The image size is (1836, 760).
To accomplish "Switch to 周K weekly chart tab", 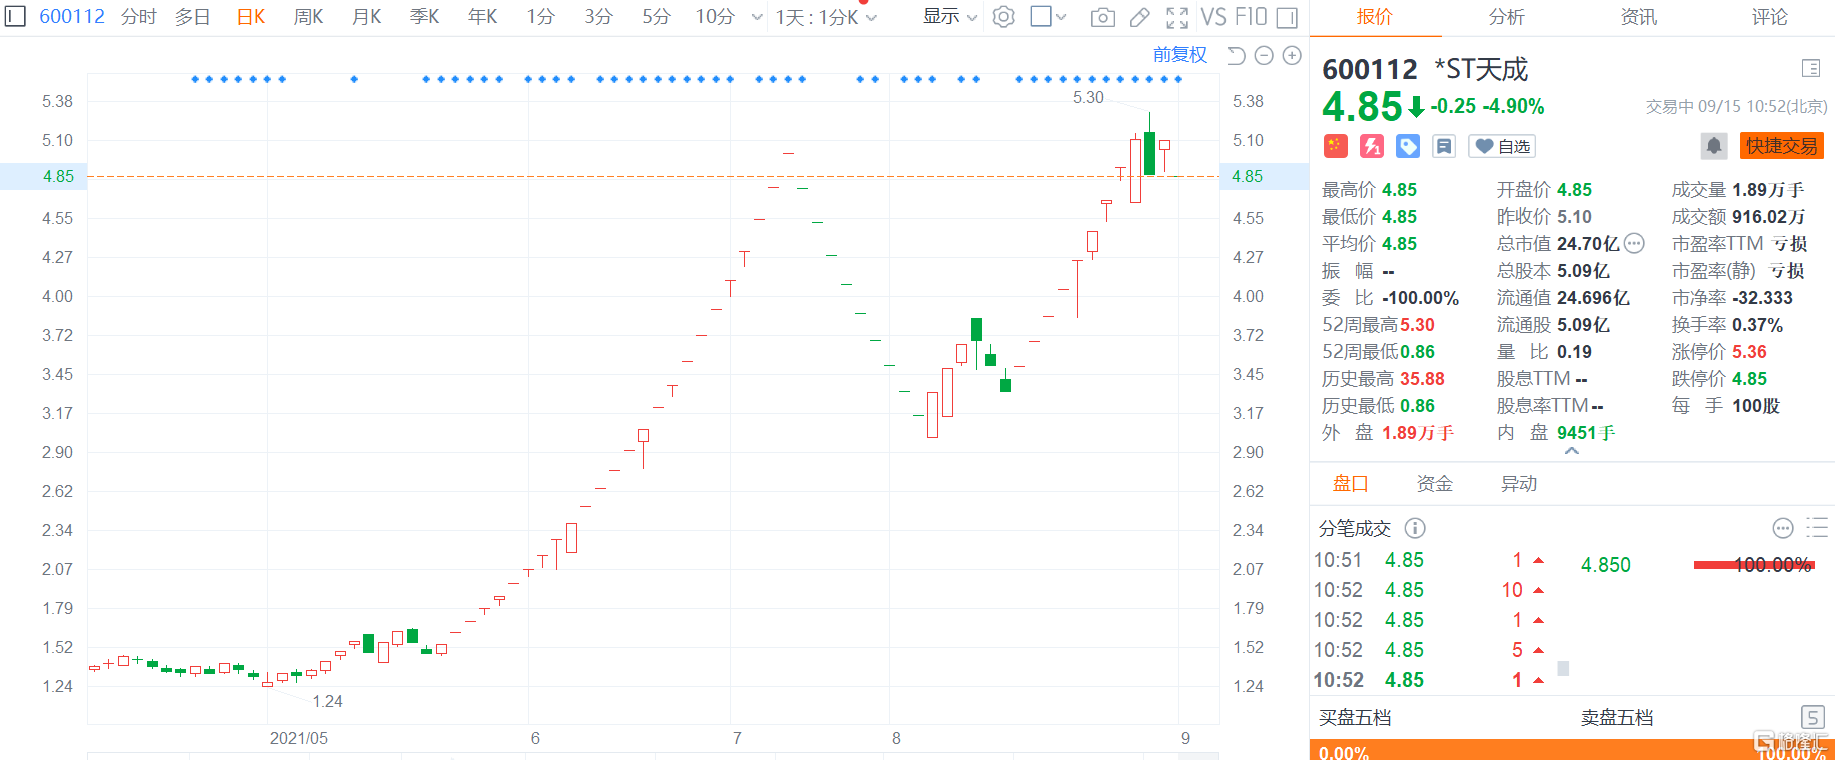I will [308, 17].
